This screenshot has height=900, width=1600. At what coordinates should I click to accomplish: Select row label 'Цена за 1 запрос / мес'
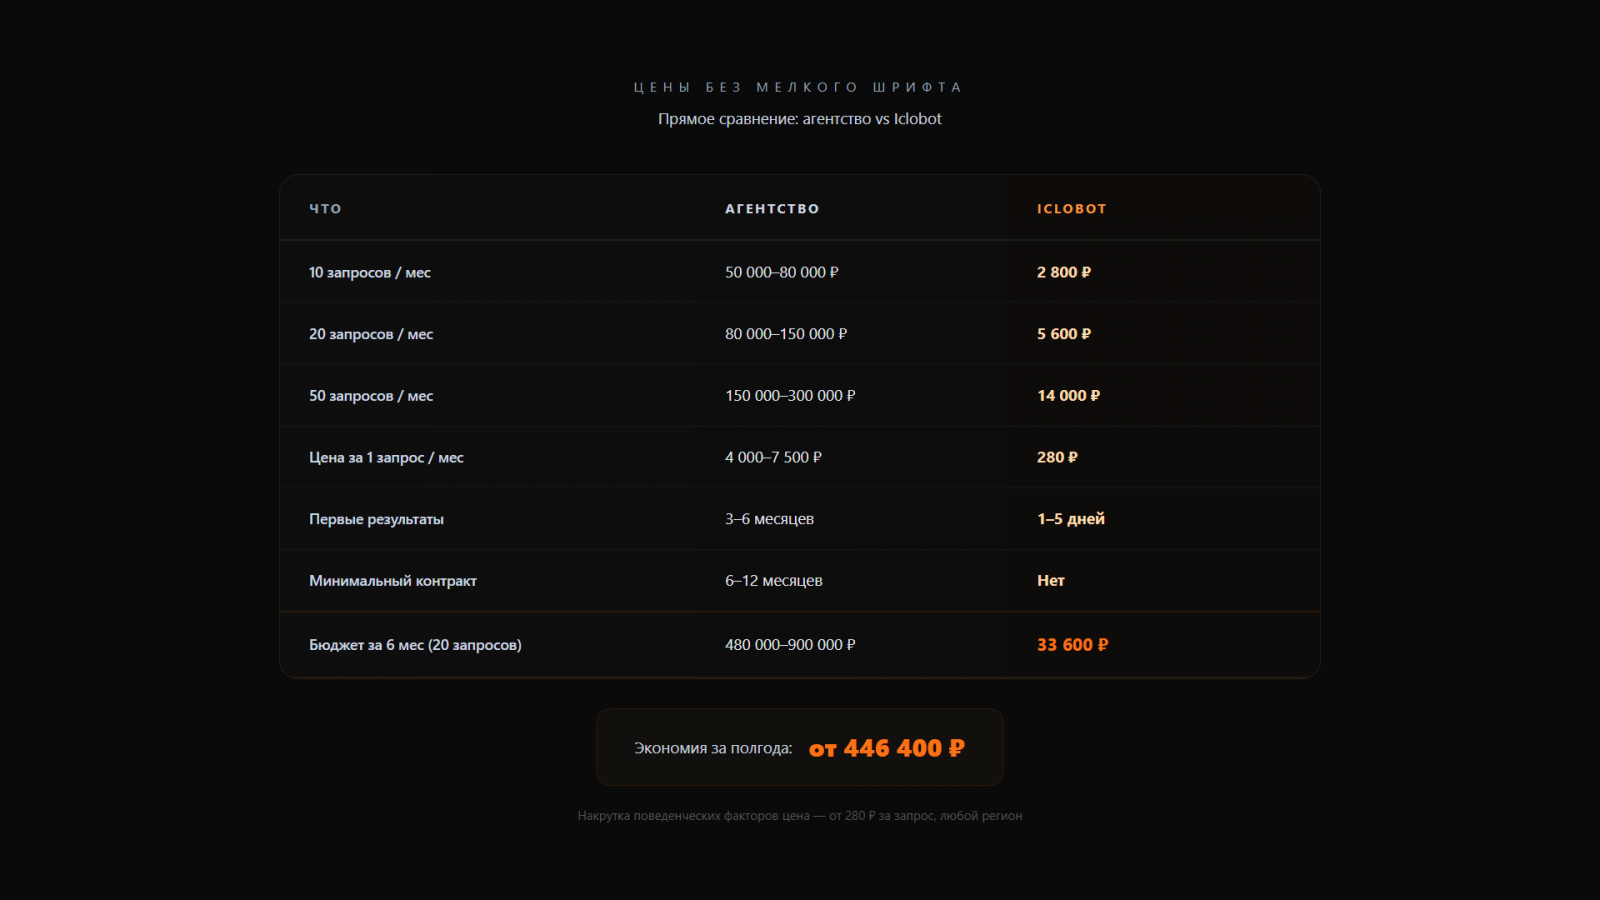pyautogui.click(x=386, y=458)
